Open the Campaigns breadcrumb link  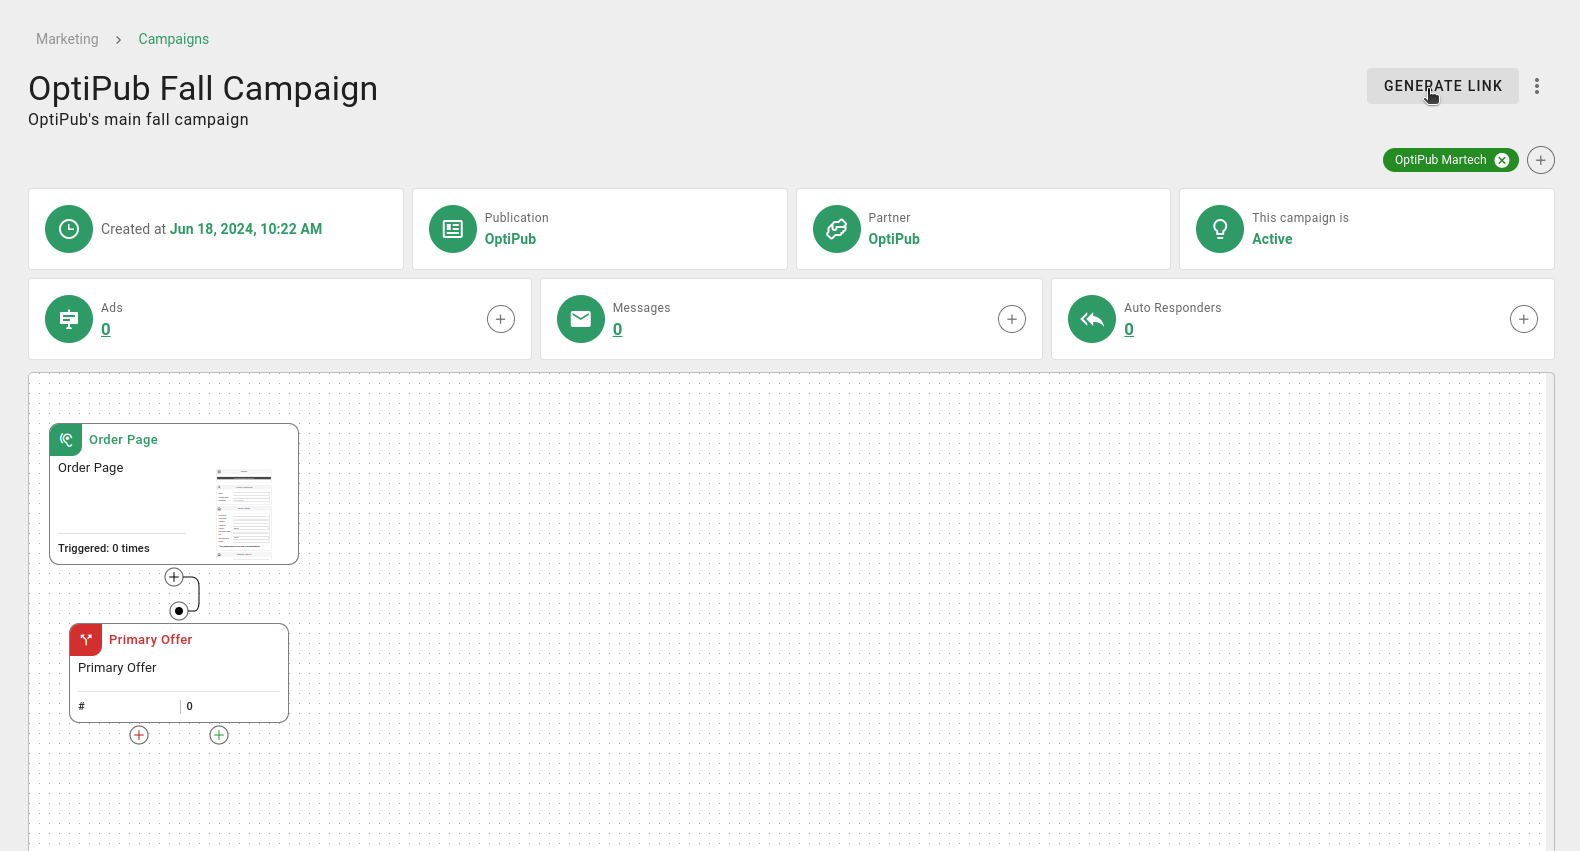click(173, 39)
